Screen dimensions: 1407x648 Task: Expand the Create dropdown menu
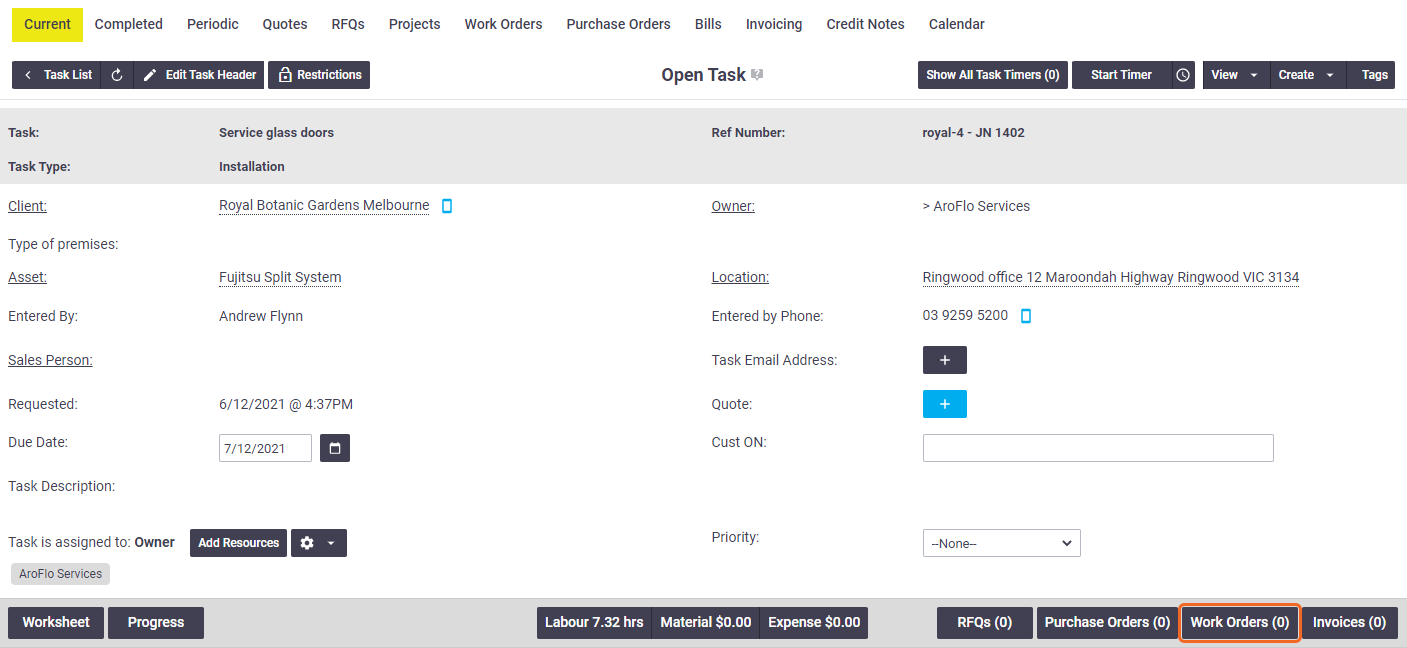(1307, 75)
